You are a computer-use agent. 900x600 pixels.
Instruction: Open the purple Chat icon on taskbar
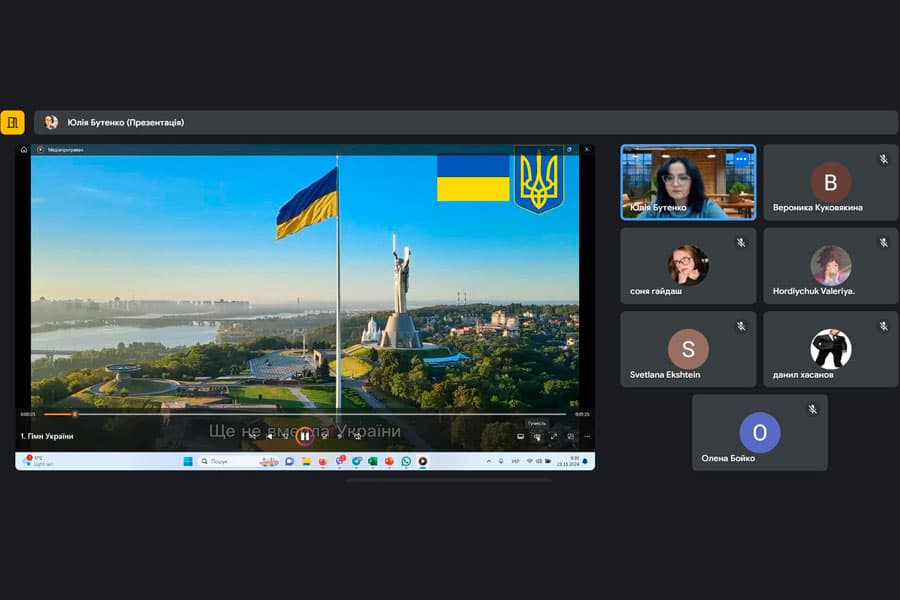tap(289, 461)
